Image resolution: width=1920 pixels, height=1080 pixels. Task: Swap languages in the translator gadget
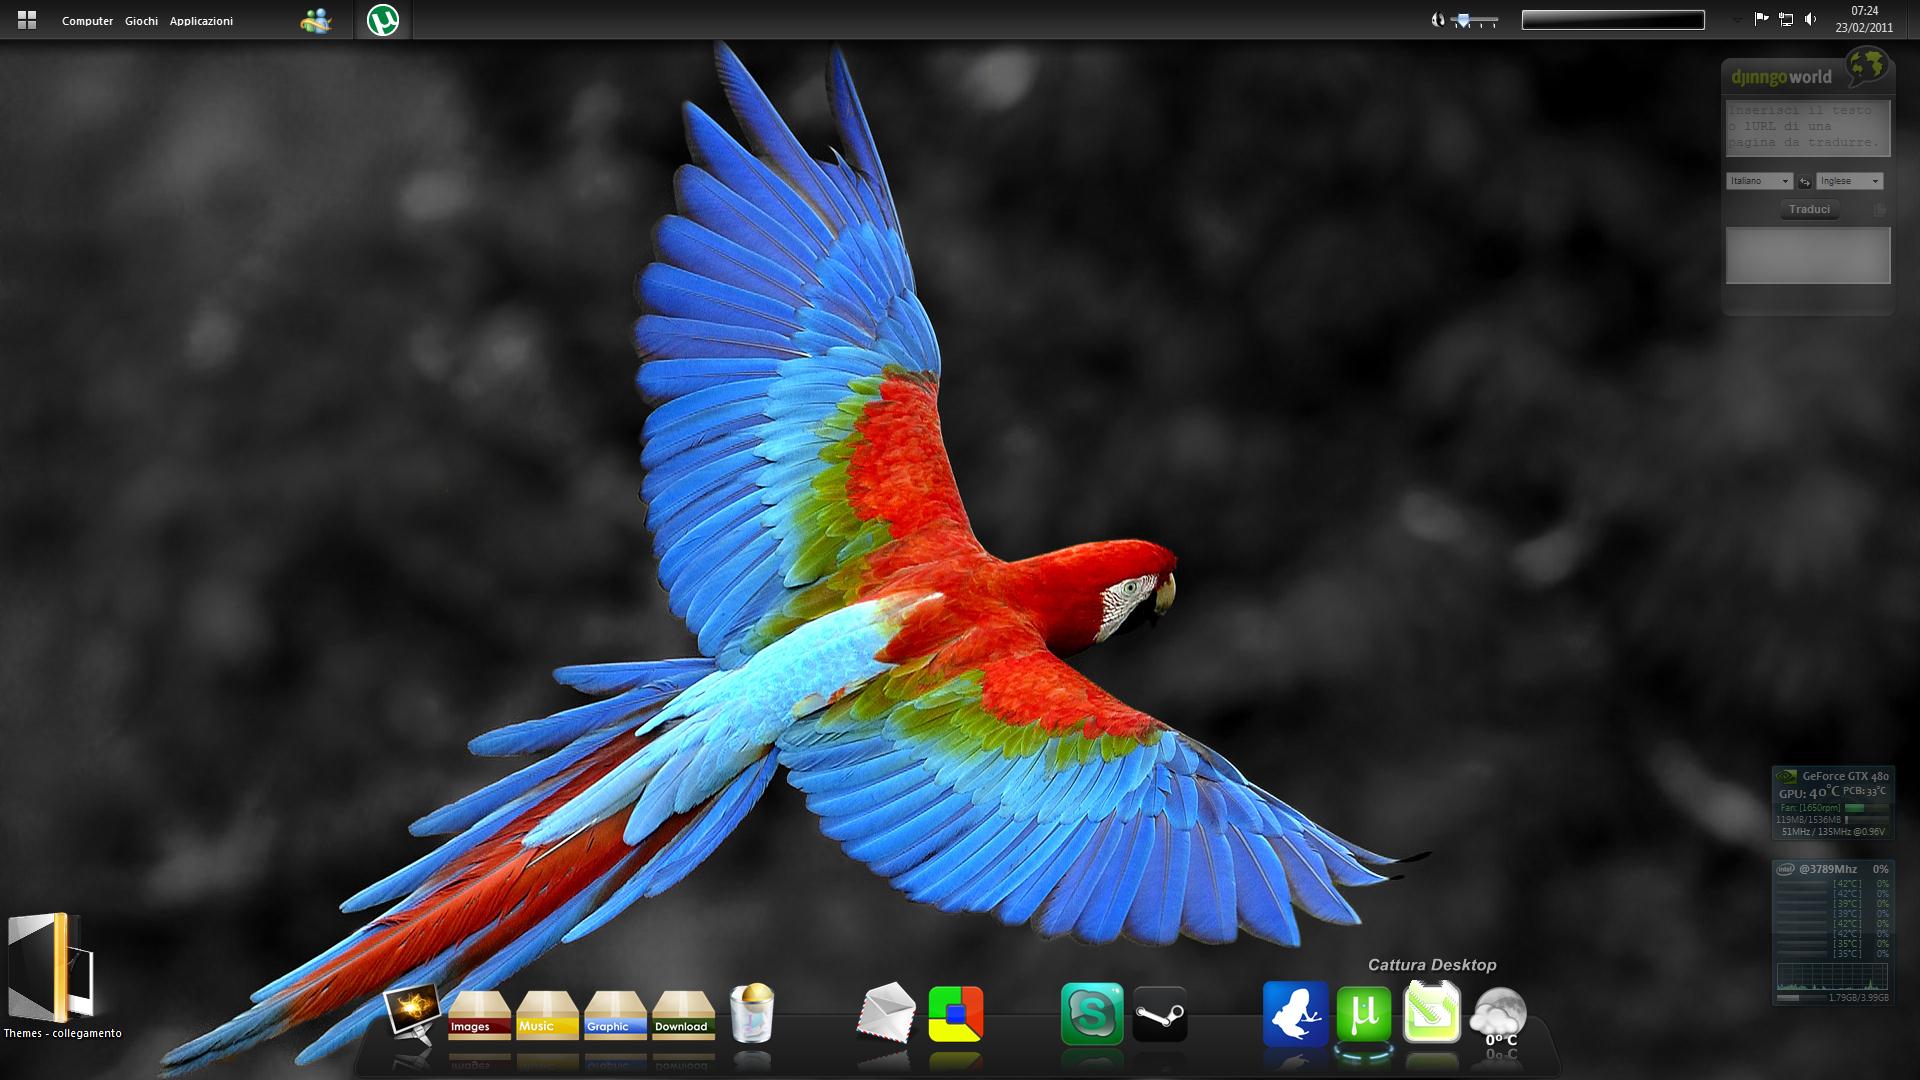(x=1804, y=182)
